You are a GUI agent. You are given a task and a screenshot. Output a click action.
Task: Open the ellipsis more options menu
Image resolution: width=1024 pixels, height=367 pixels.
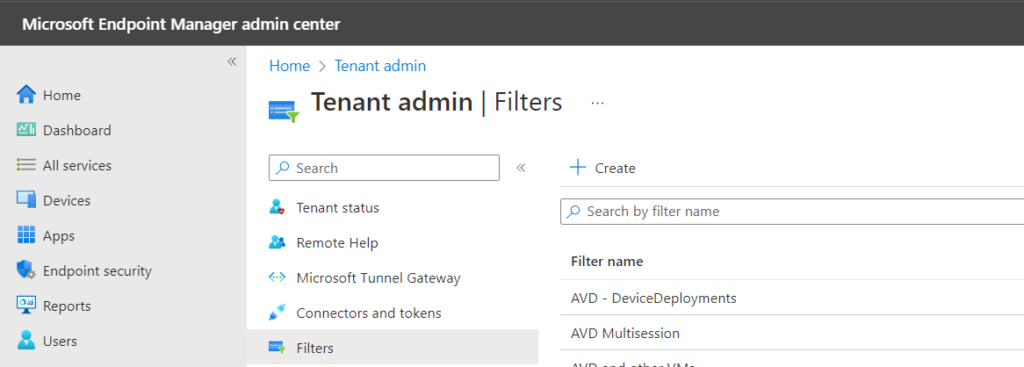coord(597,103)
